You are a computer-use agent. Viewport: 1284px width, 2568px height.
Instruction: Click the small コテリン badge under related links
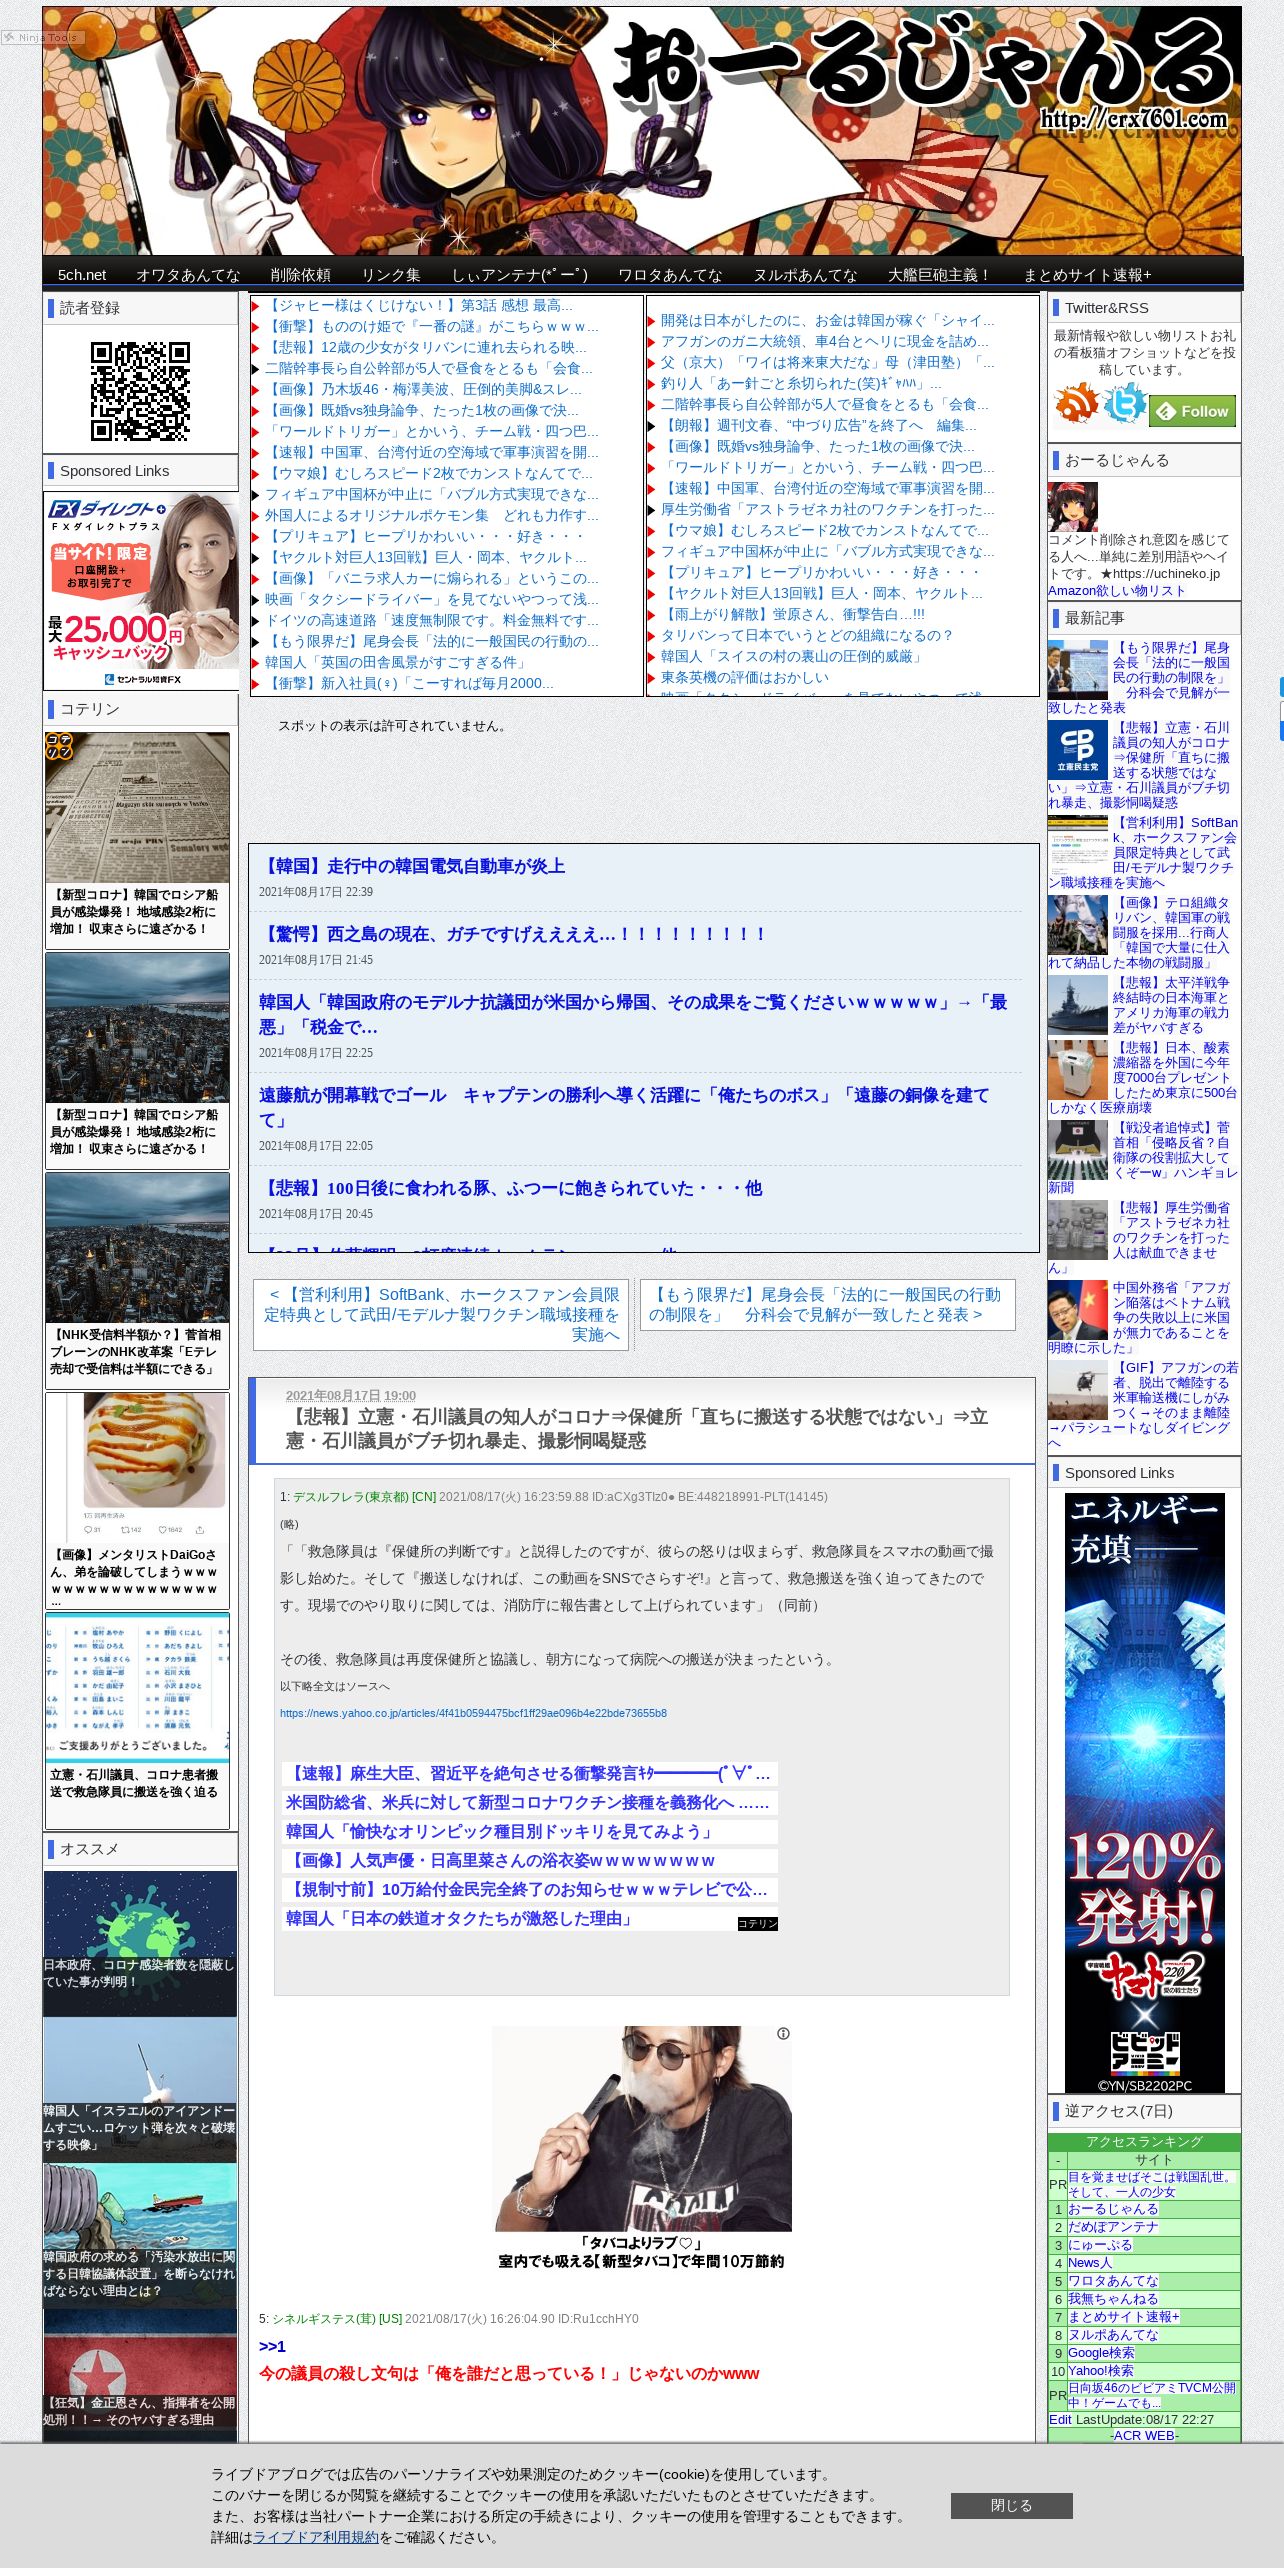(x=757, y=1923)
